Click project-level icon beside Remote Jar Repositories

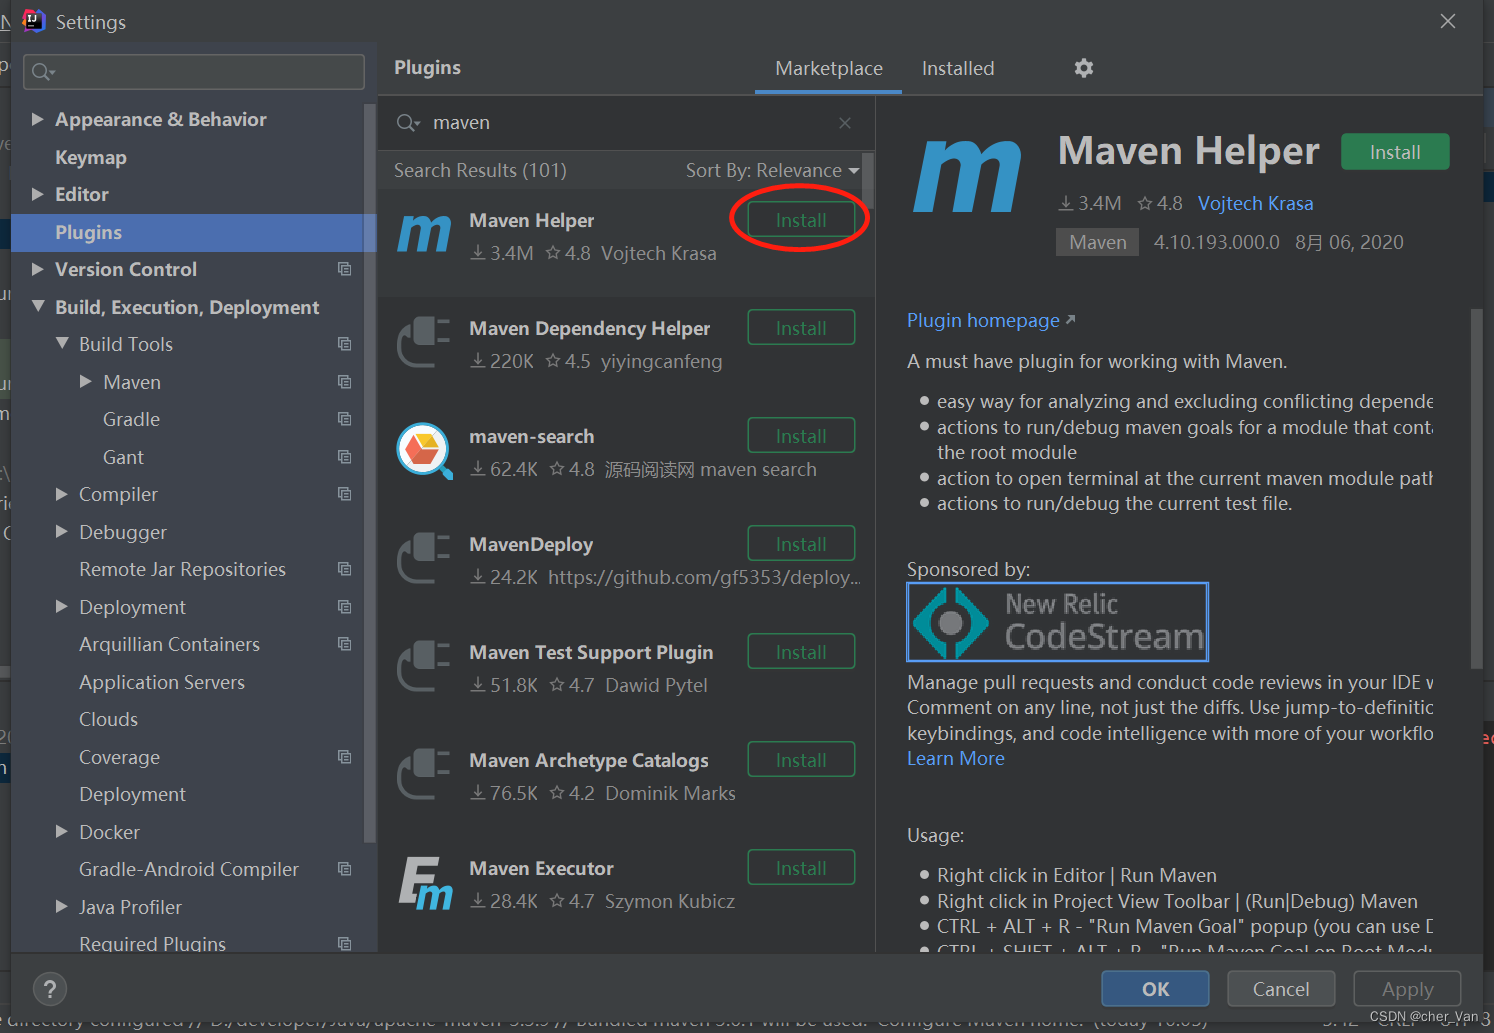click(x=345, y=569)
